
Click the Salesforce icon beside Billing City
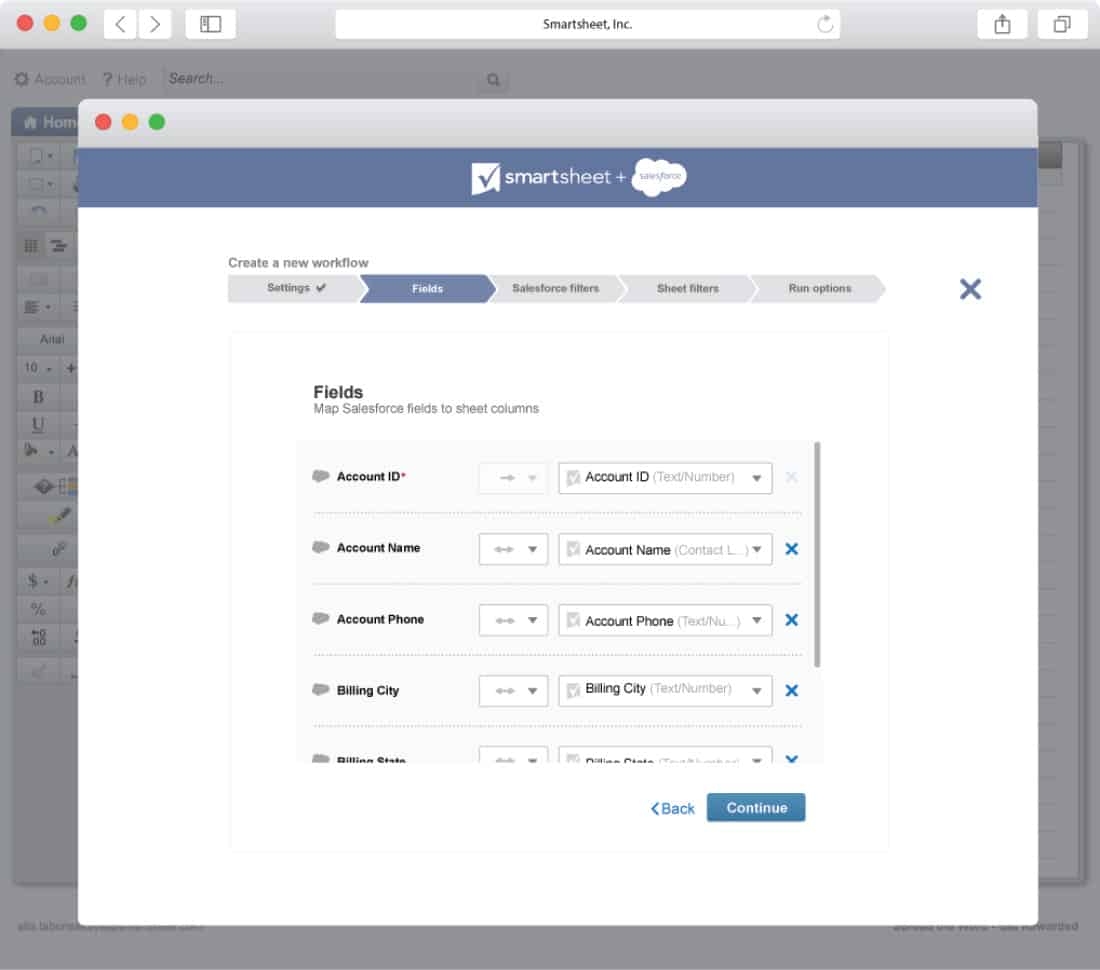coord(321,689)
